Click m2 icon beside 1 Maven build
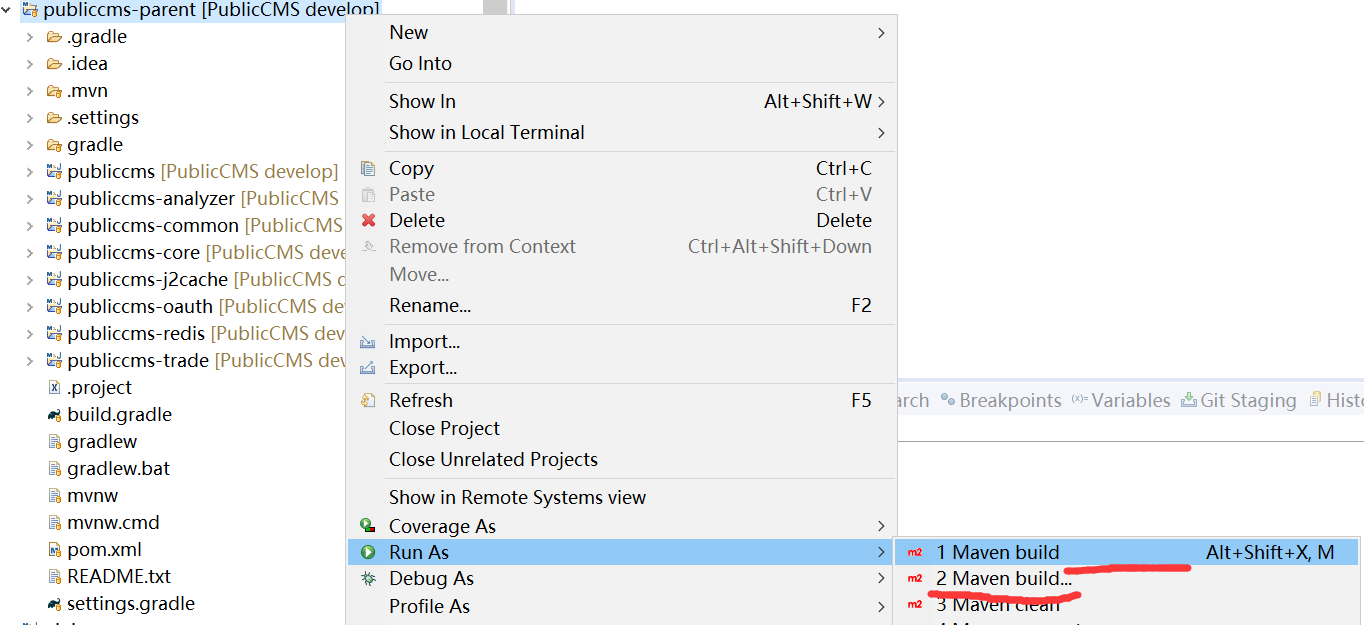The width and height of the screenshot is (1364, 625). 914,552
